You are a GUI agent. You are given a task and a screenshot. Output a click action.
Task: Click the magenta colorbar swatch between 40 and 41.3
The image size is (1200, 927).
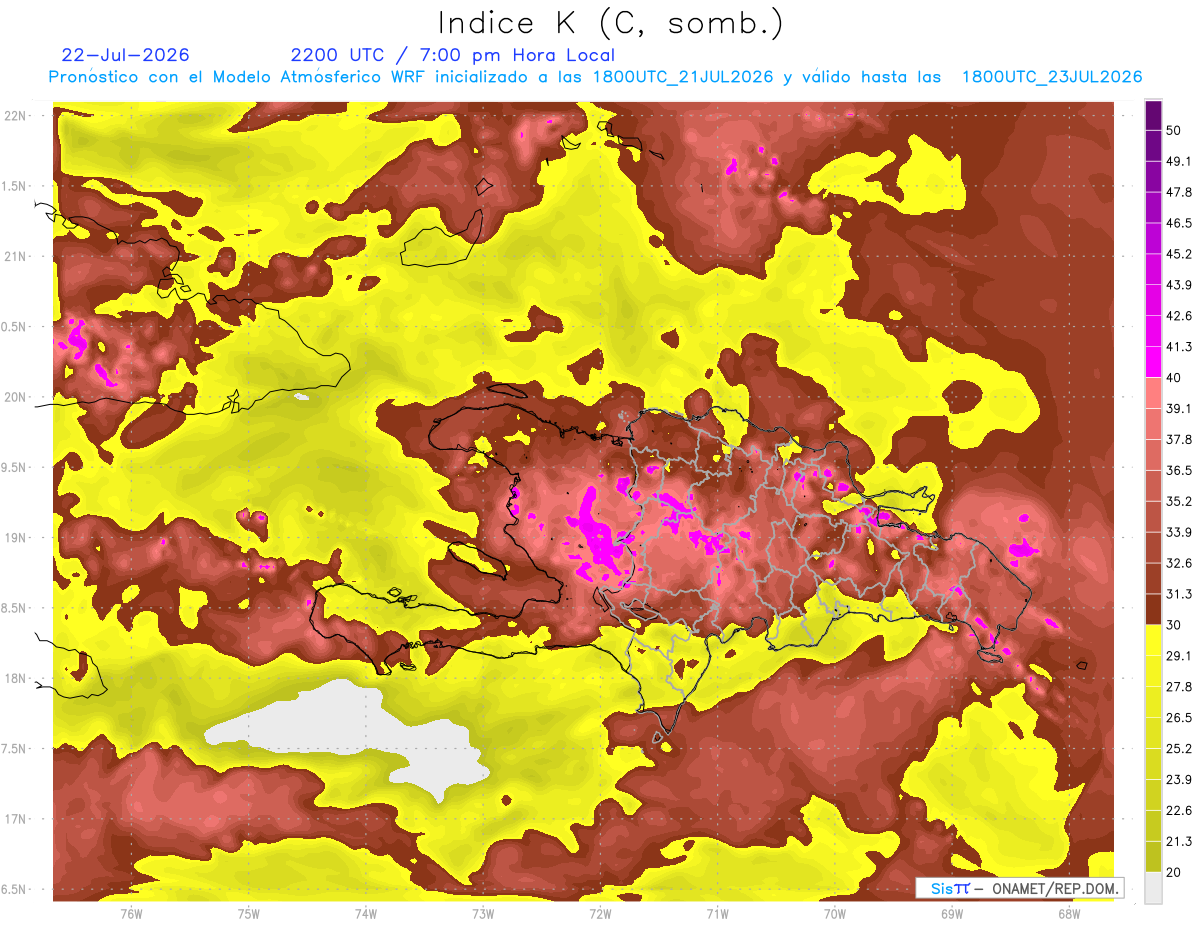1153,363
